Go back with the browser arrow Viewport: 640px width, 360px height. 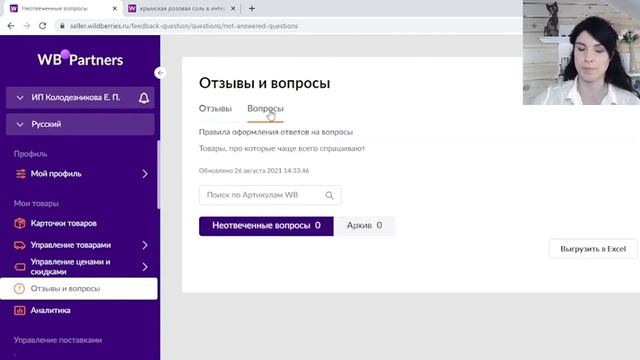[11, 26]
